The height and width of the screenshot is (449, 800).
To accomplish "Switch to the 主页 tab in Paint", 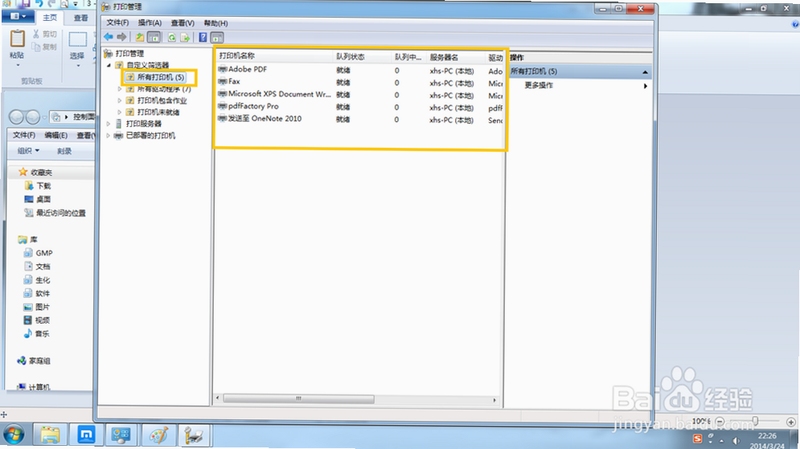I will tap(50, 18).
